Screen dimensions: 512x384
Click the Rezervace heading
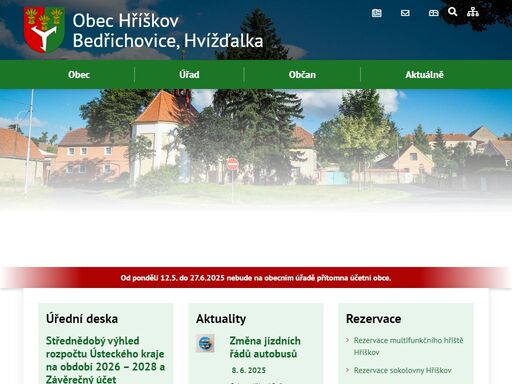coord(373,319)
